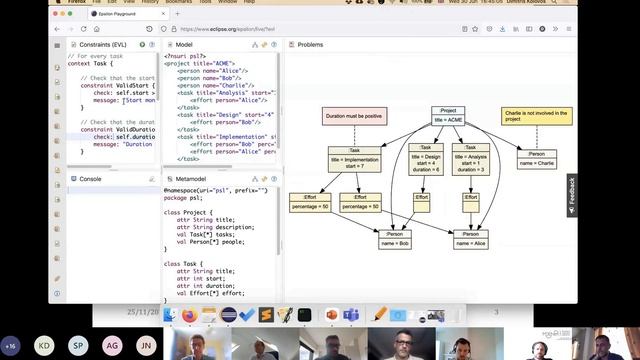Click the Project node titled ACME

tap(448, 116)
